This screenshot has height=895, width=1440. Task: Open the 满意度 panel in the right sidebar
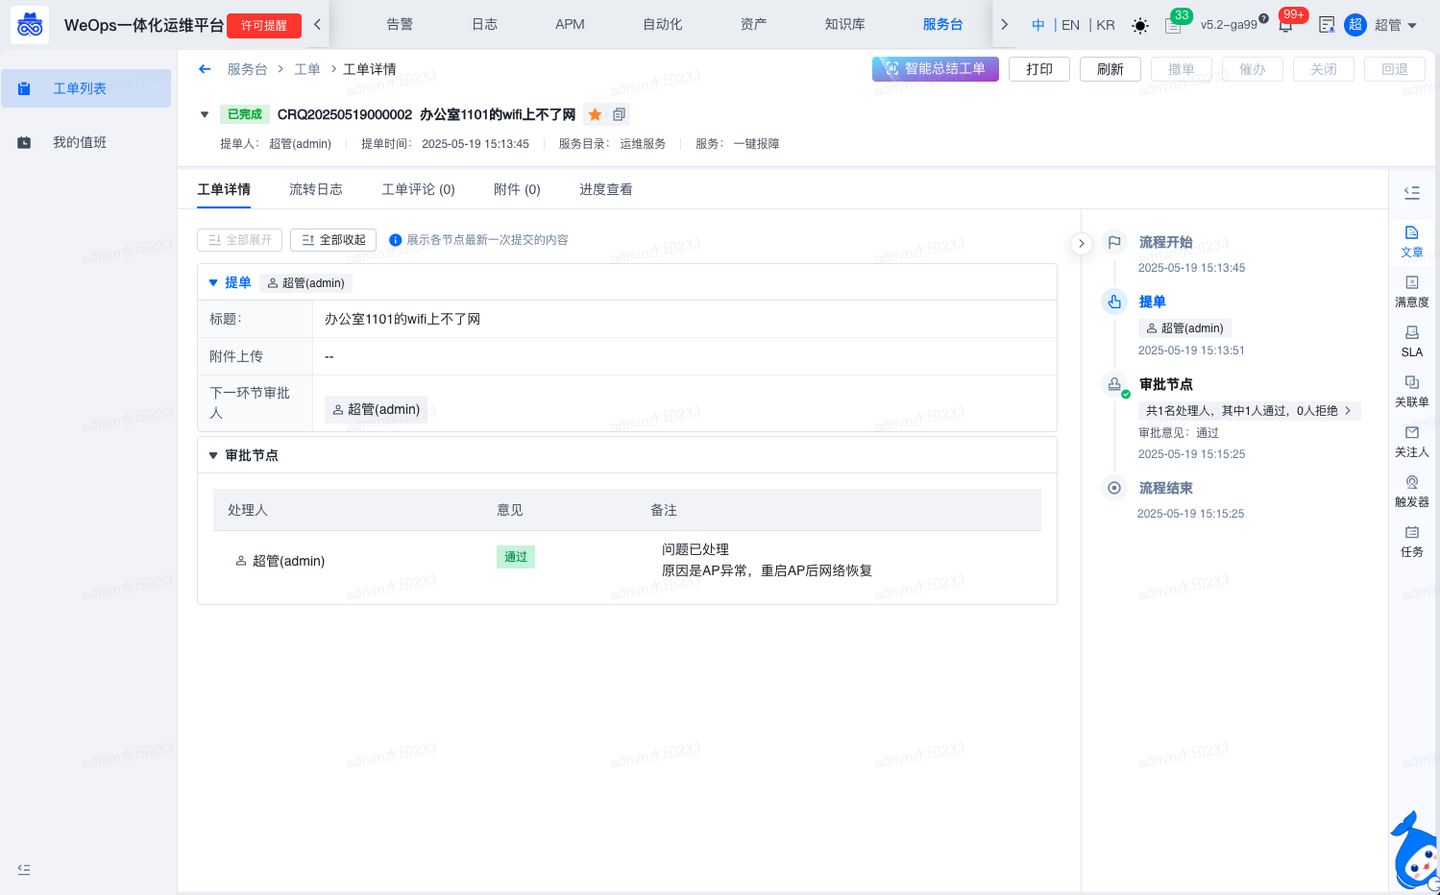click(1411, 292)
